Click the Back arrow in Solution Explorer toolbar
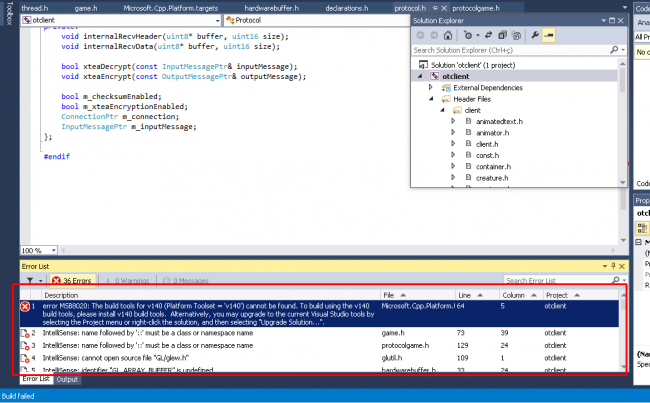650x403 pixels. (x=420, y=36)
